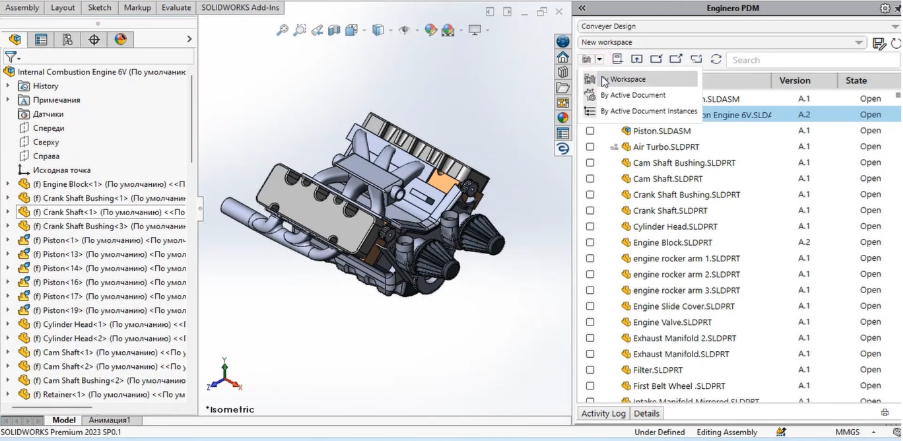The width and height of the screenshot is (903, 441).
Task: Click the Edit Appearance color ball icon
Action: pyautogui.click(x=430, y=30)
